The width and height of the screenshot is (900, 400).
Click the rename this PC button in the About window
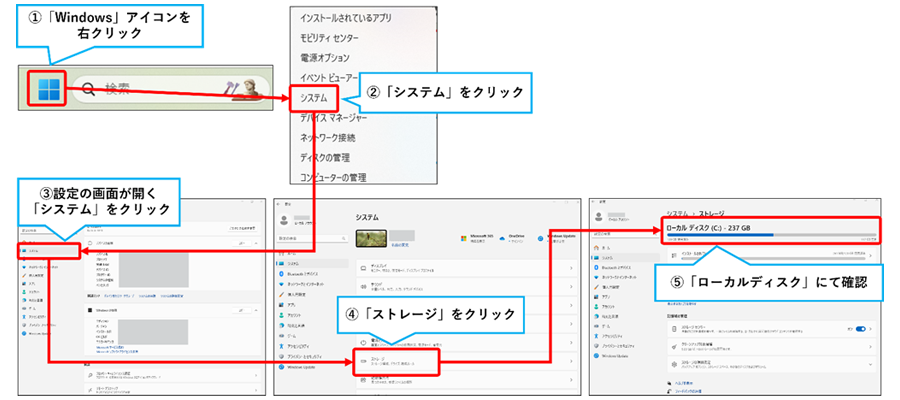coord(240,228)
